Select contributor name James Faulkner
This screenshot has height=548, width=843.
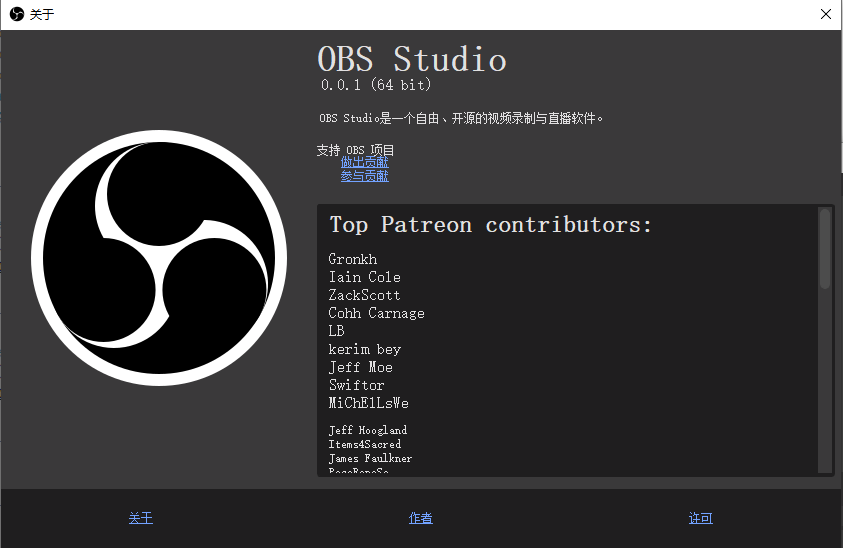pos(370,458)
